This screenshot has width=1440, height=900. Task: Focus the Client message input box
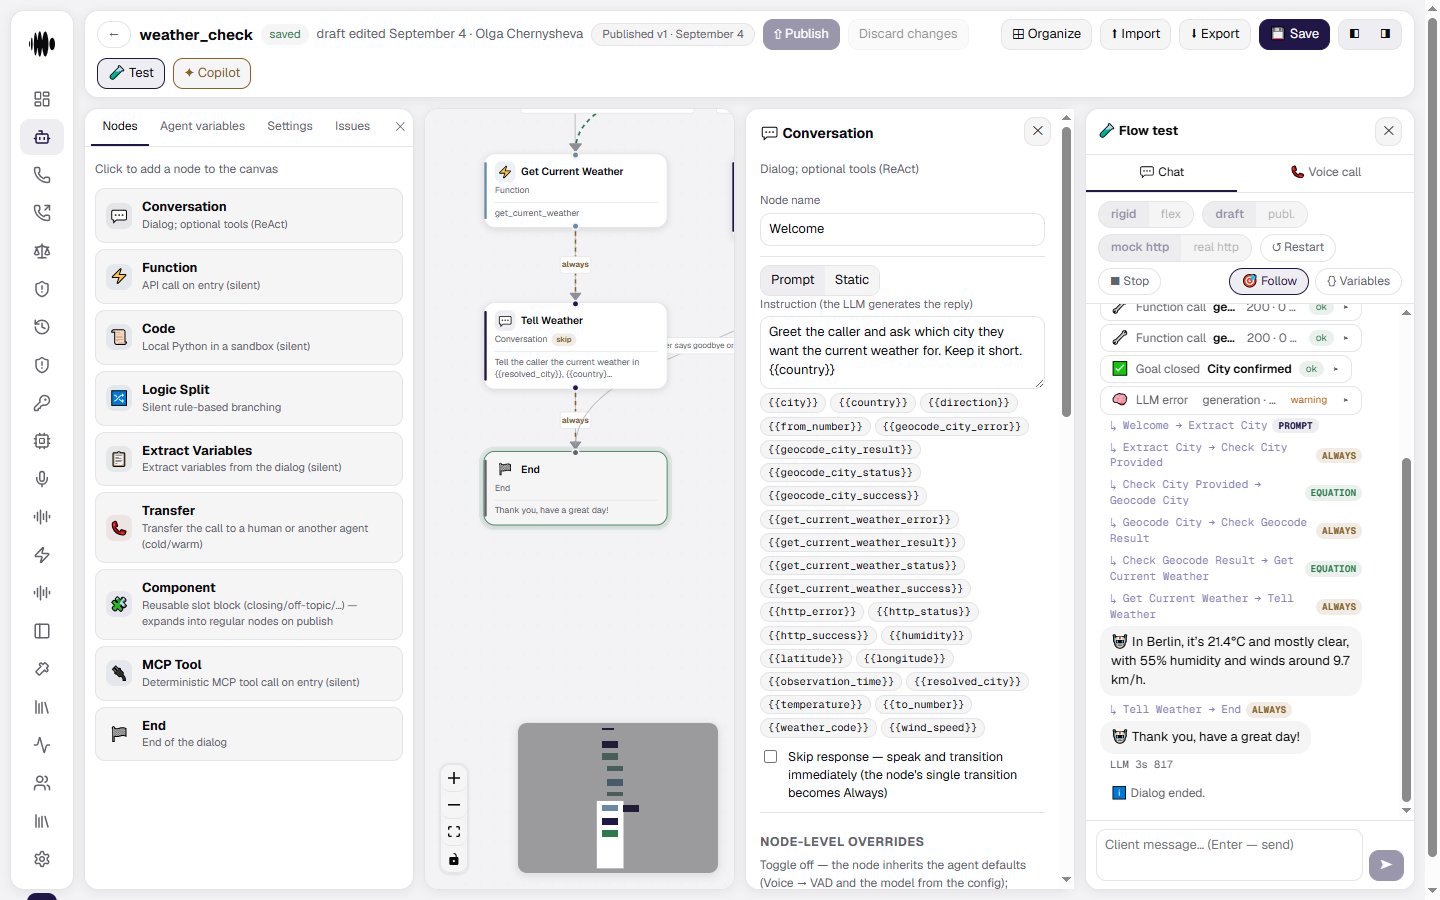1229,856
